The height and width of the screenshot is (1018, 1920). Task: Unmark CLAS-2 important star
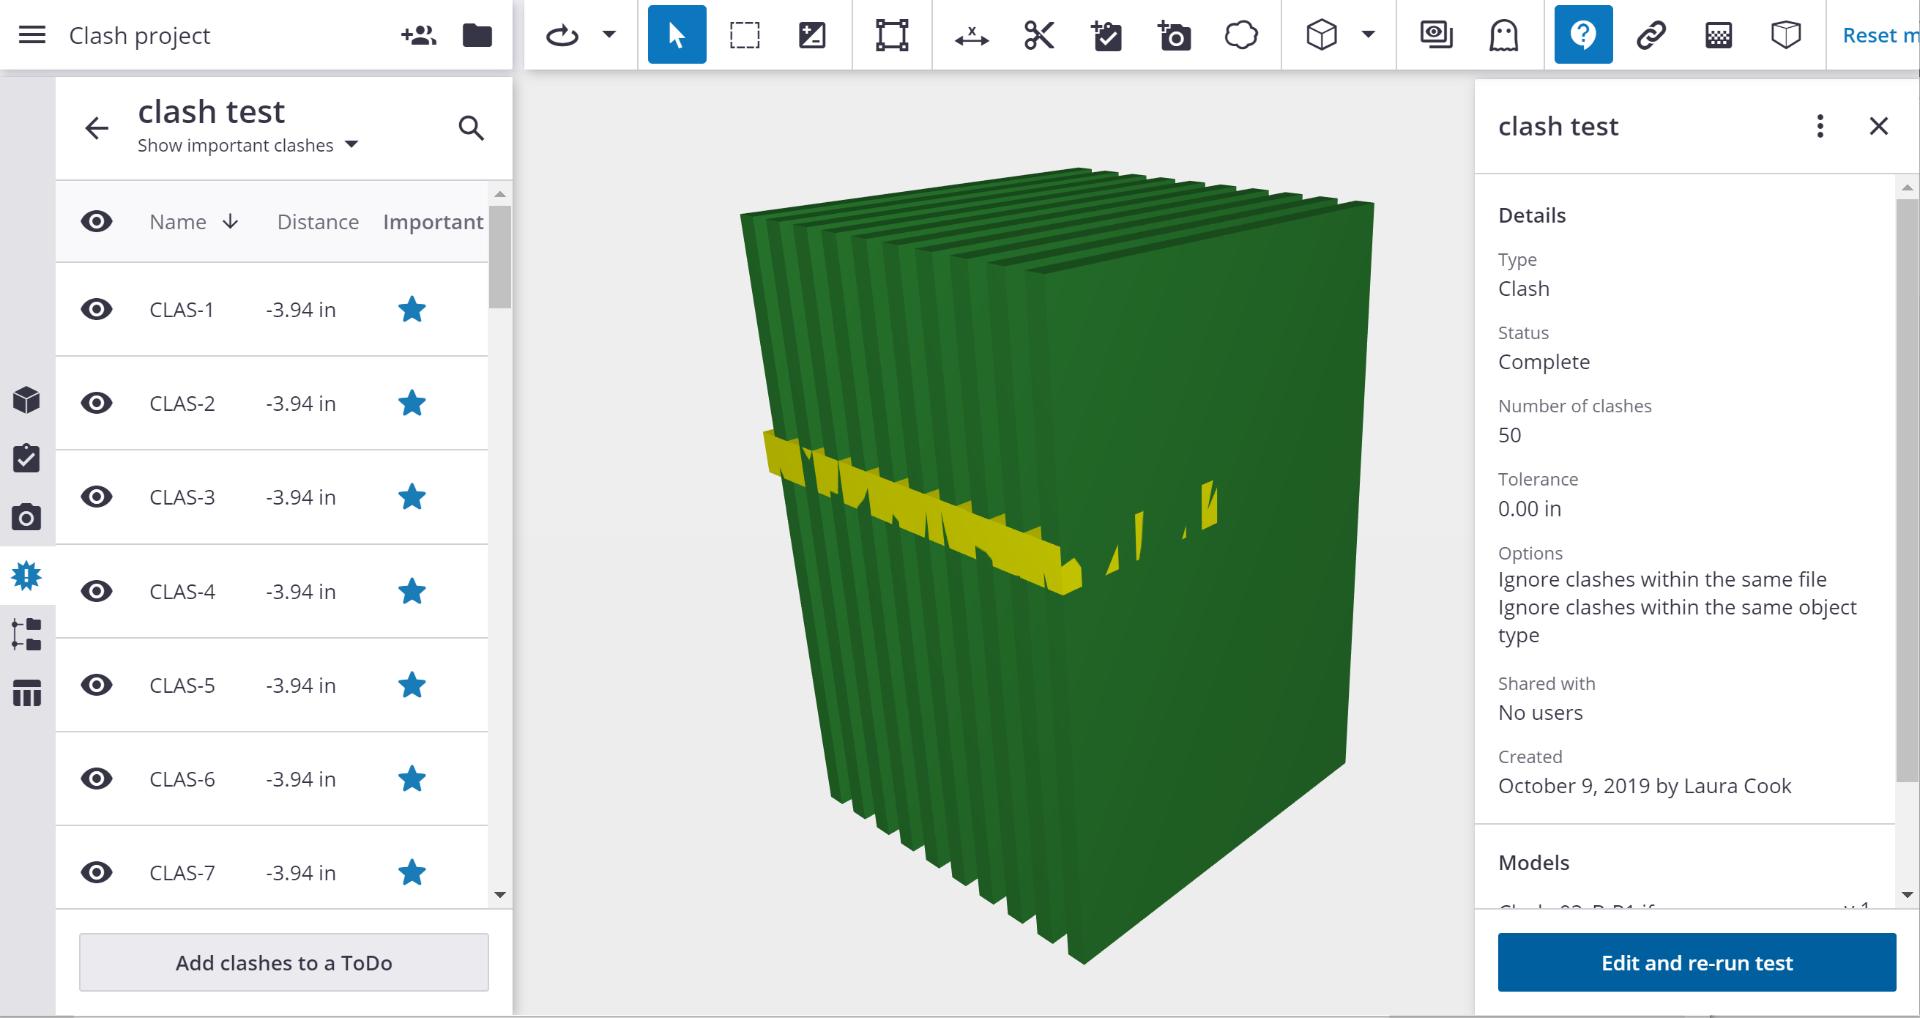pyautogui.click(x=412, y=403)
